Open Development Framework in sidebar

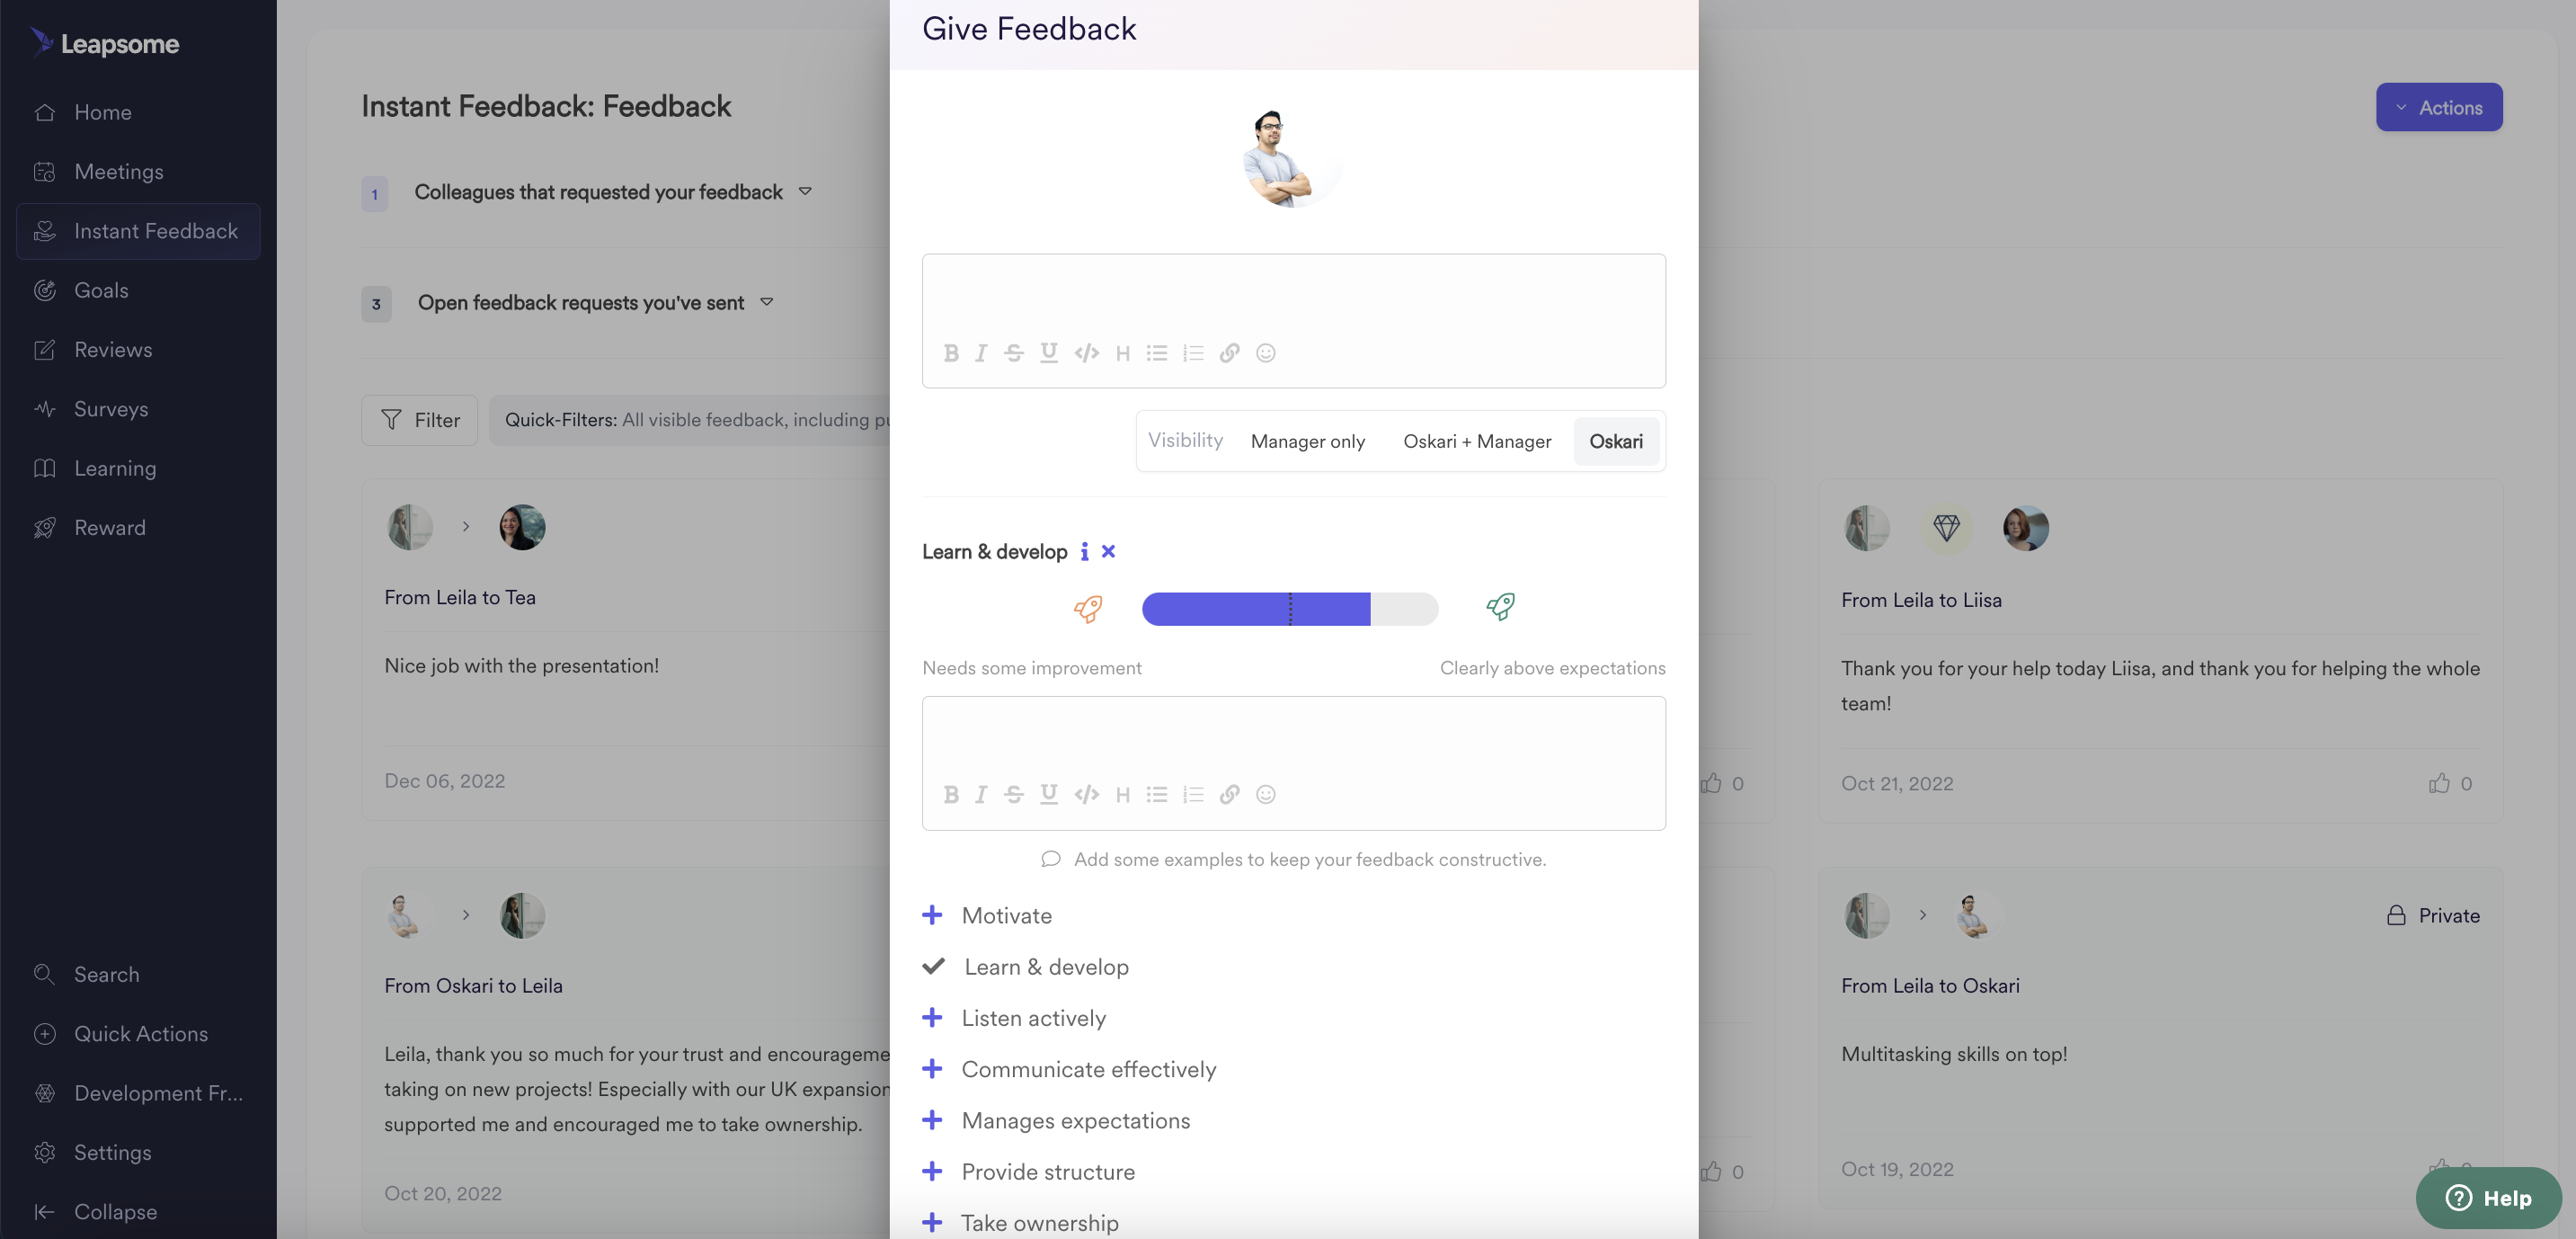(x=138, y=1094)
